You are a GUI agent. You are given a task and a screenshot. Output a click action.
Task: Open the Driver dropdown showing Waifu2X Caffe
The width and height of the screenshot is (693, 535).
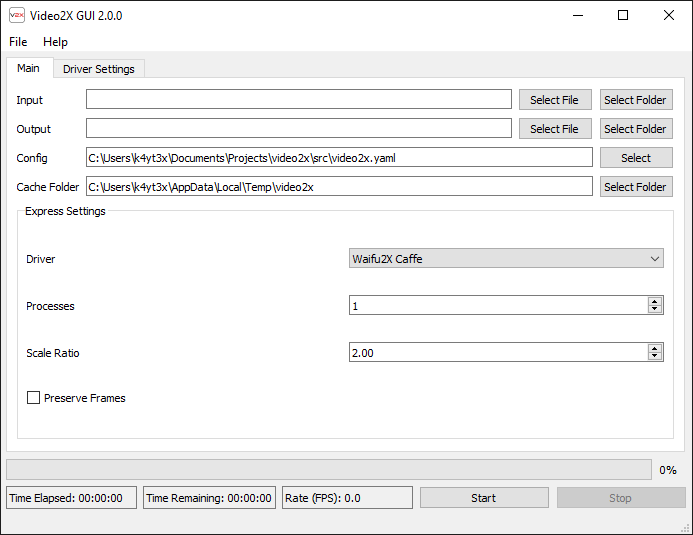(506, 258)
